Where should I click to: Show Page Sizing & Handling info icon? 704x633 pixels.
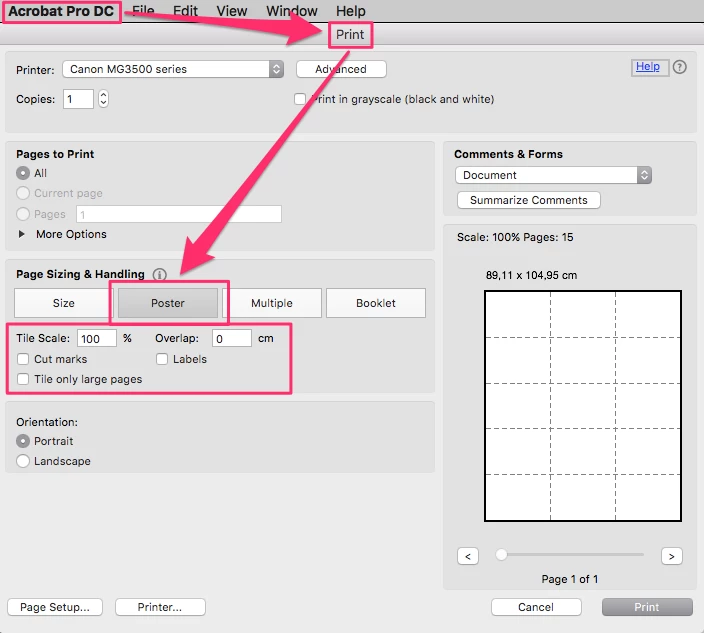coord(159,274)
